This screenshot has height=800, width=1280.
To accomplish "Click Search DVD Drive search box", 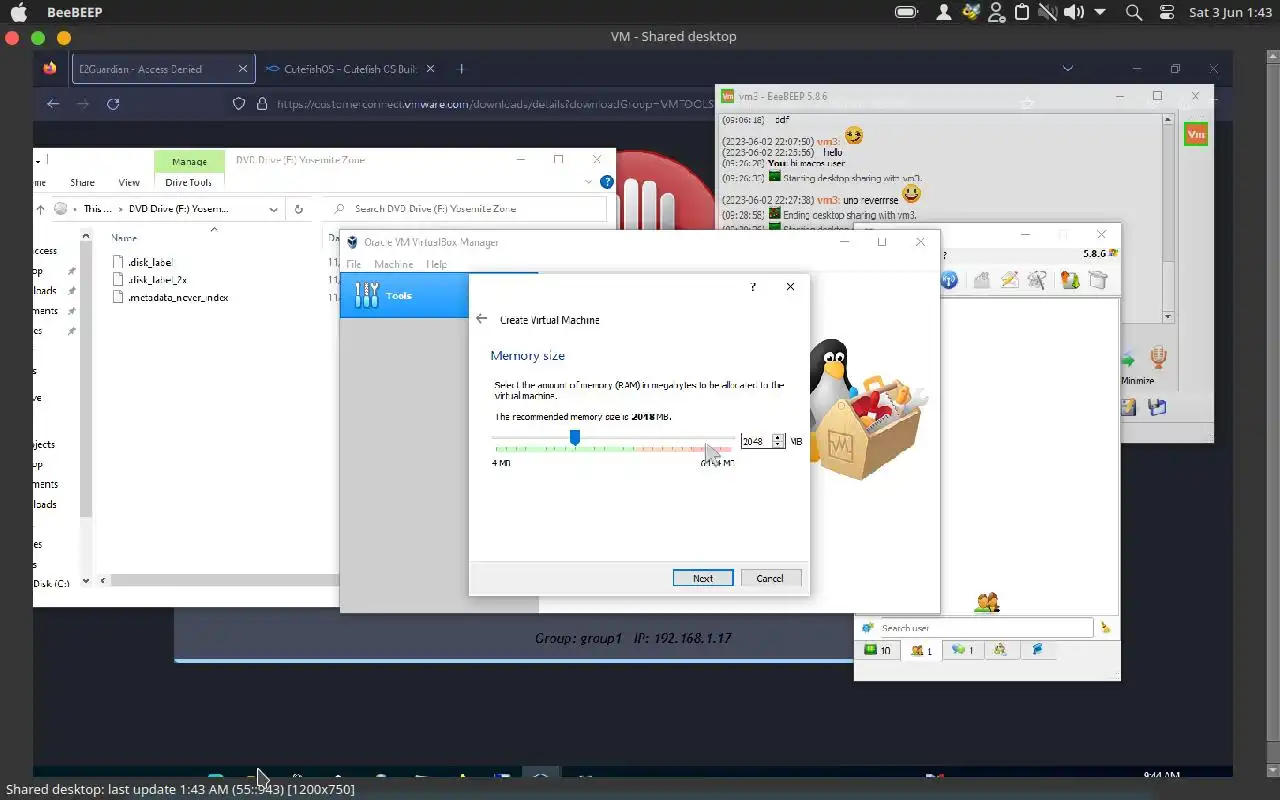I will pos(466,209).
